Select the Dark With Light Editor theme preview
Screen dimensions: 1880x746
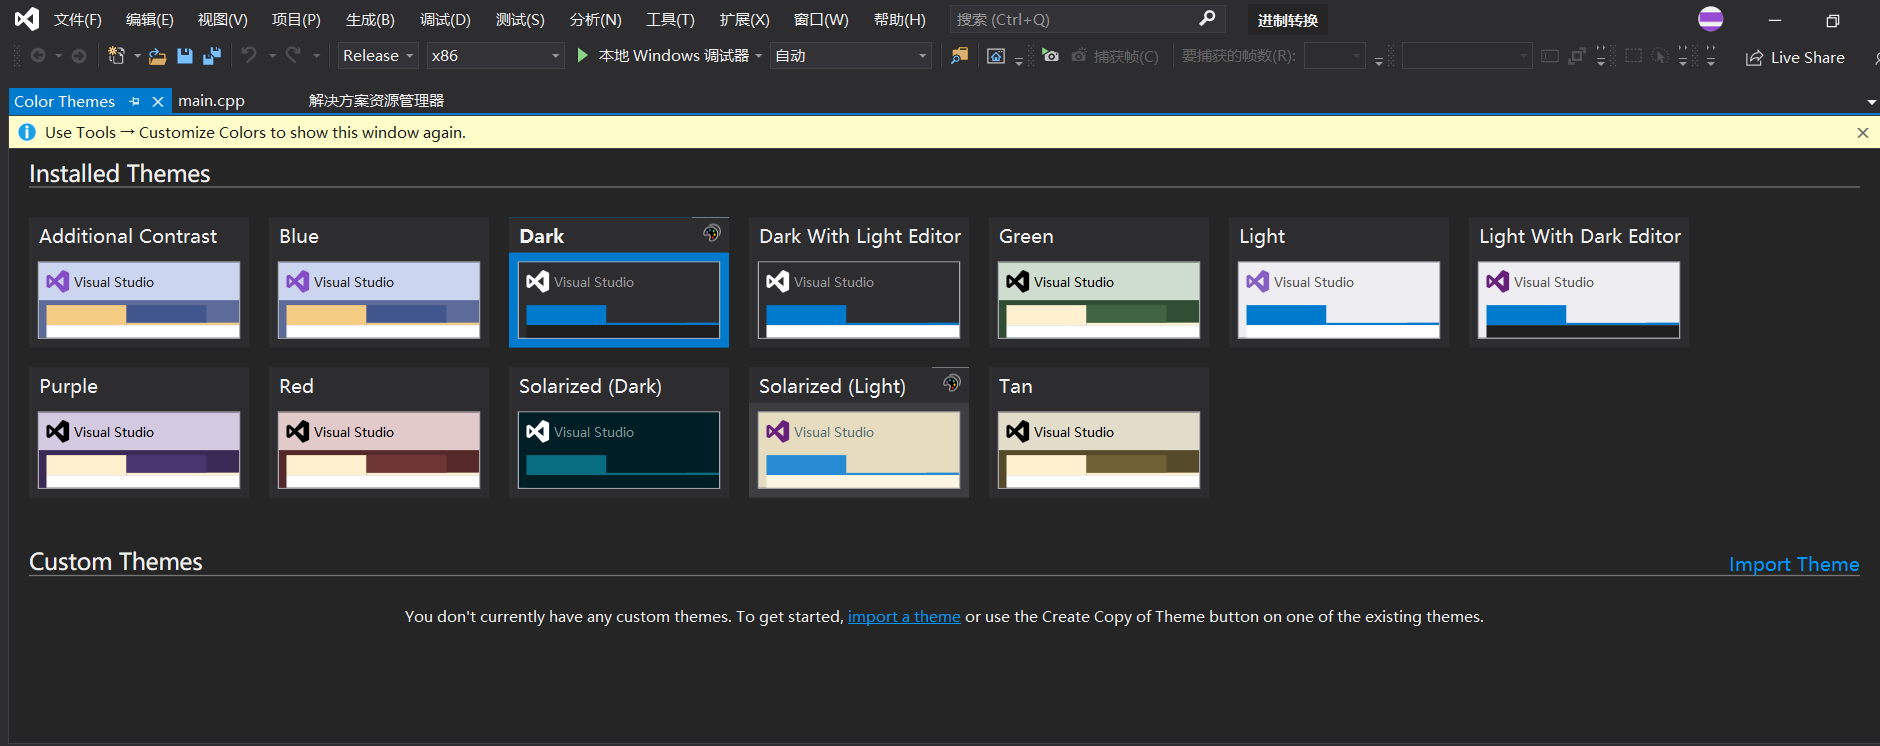click(x=859, y=300)
